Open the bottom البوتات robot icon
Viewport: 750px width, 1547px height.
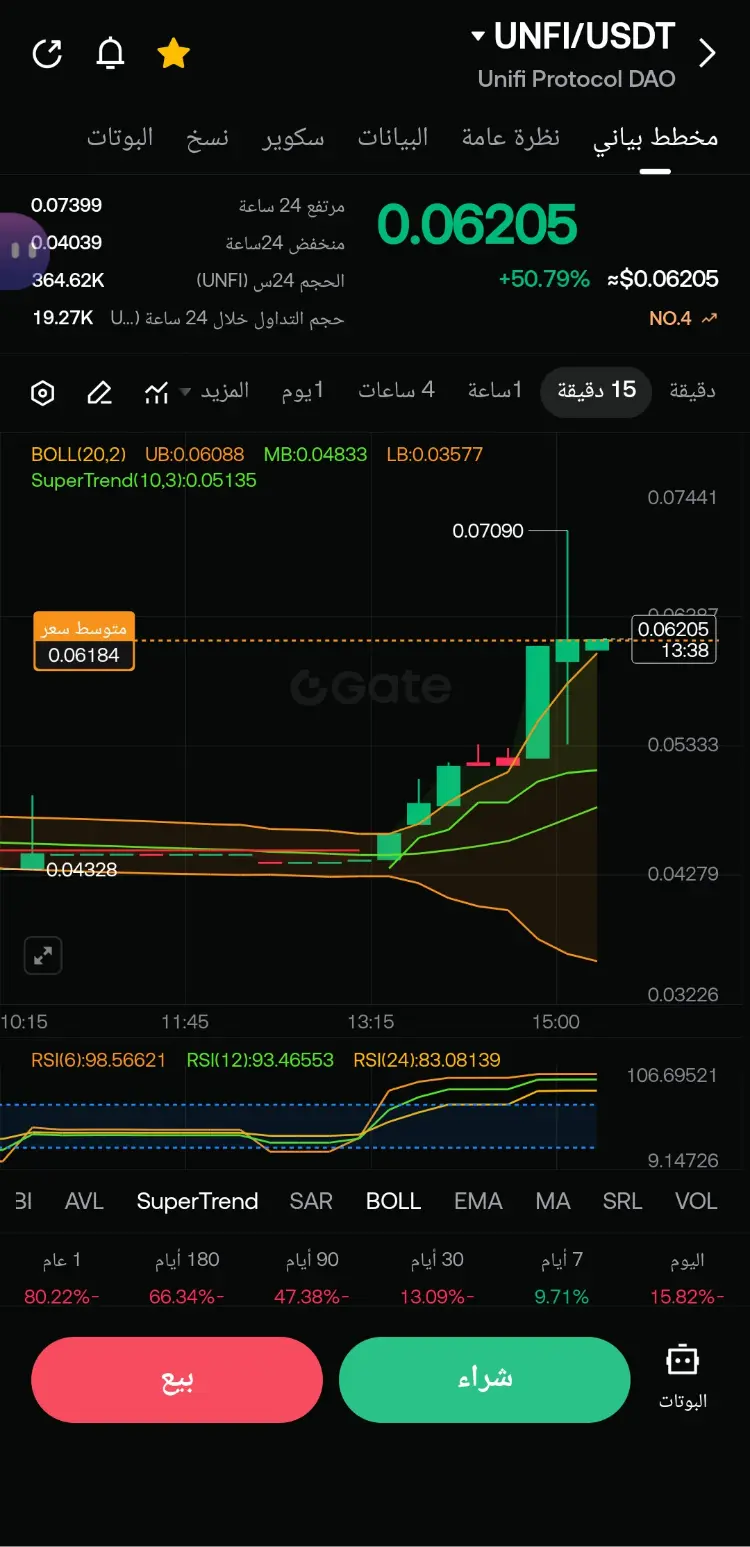(682, 1377)
